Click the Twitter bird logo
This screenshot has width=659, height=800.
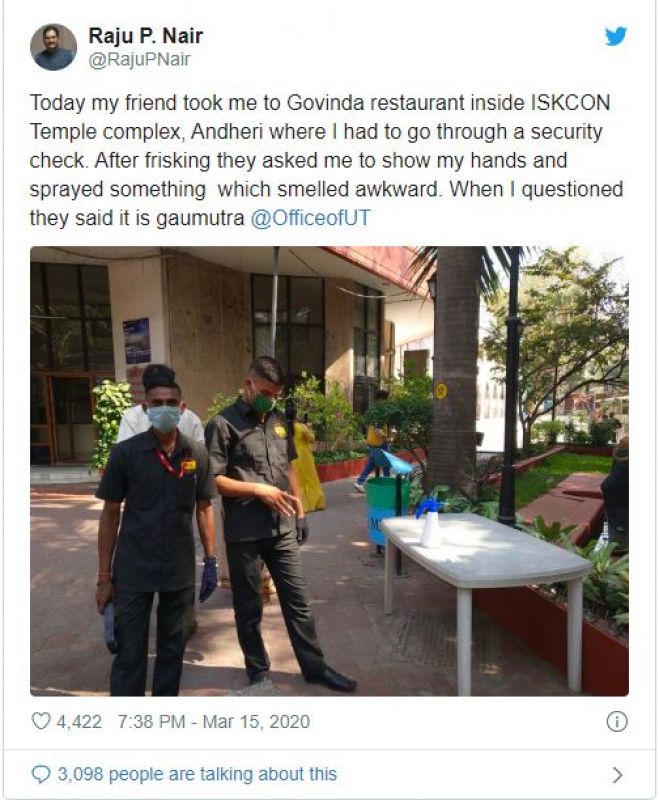[616, 37]
